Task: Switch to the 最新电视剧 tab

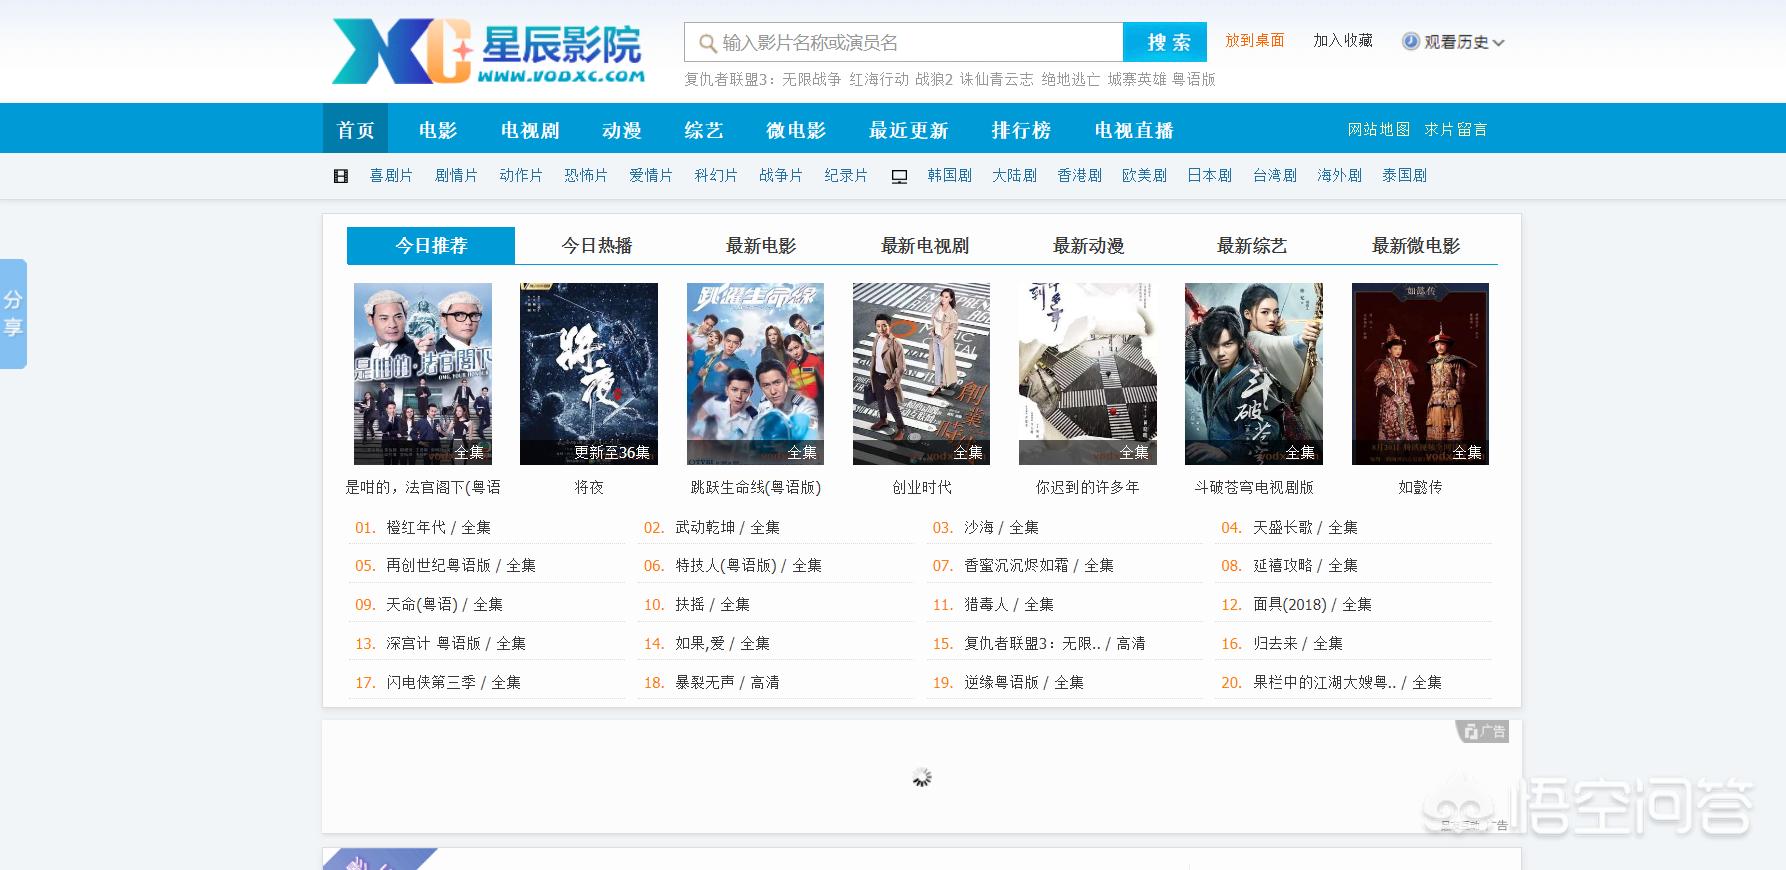Action: [x=925, y=245]
